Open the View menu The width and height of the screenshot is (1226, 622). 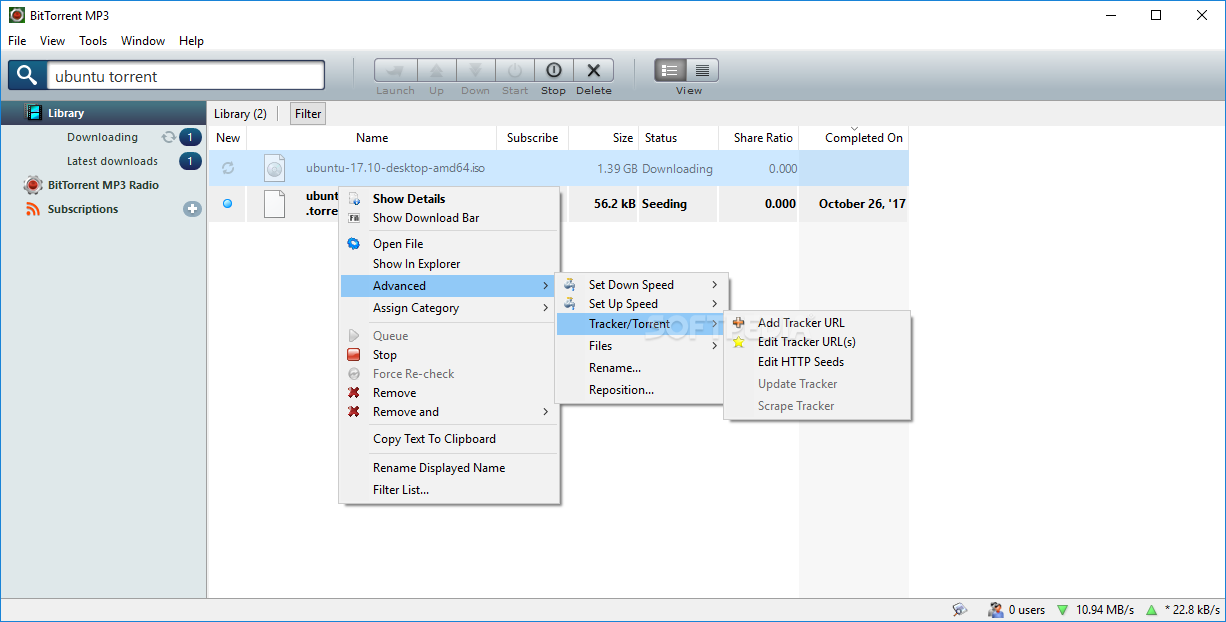(x=52, y=41)
